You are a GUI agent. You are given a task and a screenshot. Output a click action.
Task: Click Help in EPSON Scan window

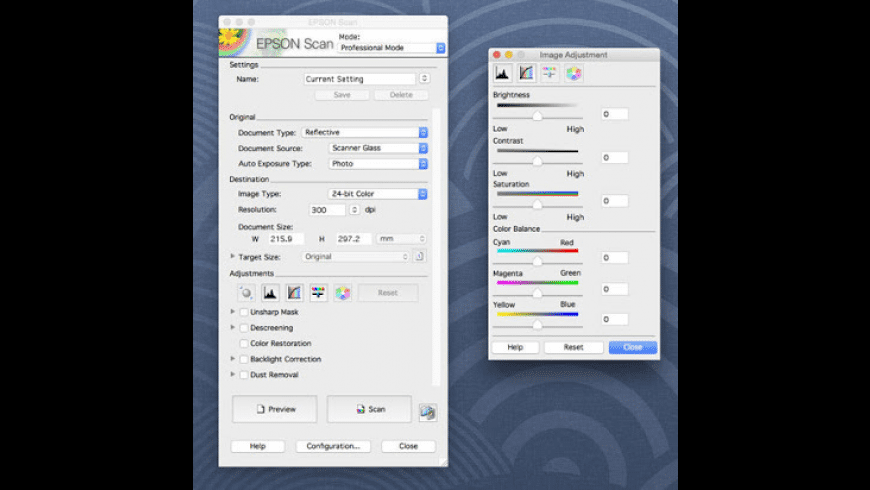point(257,446)
